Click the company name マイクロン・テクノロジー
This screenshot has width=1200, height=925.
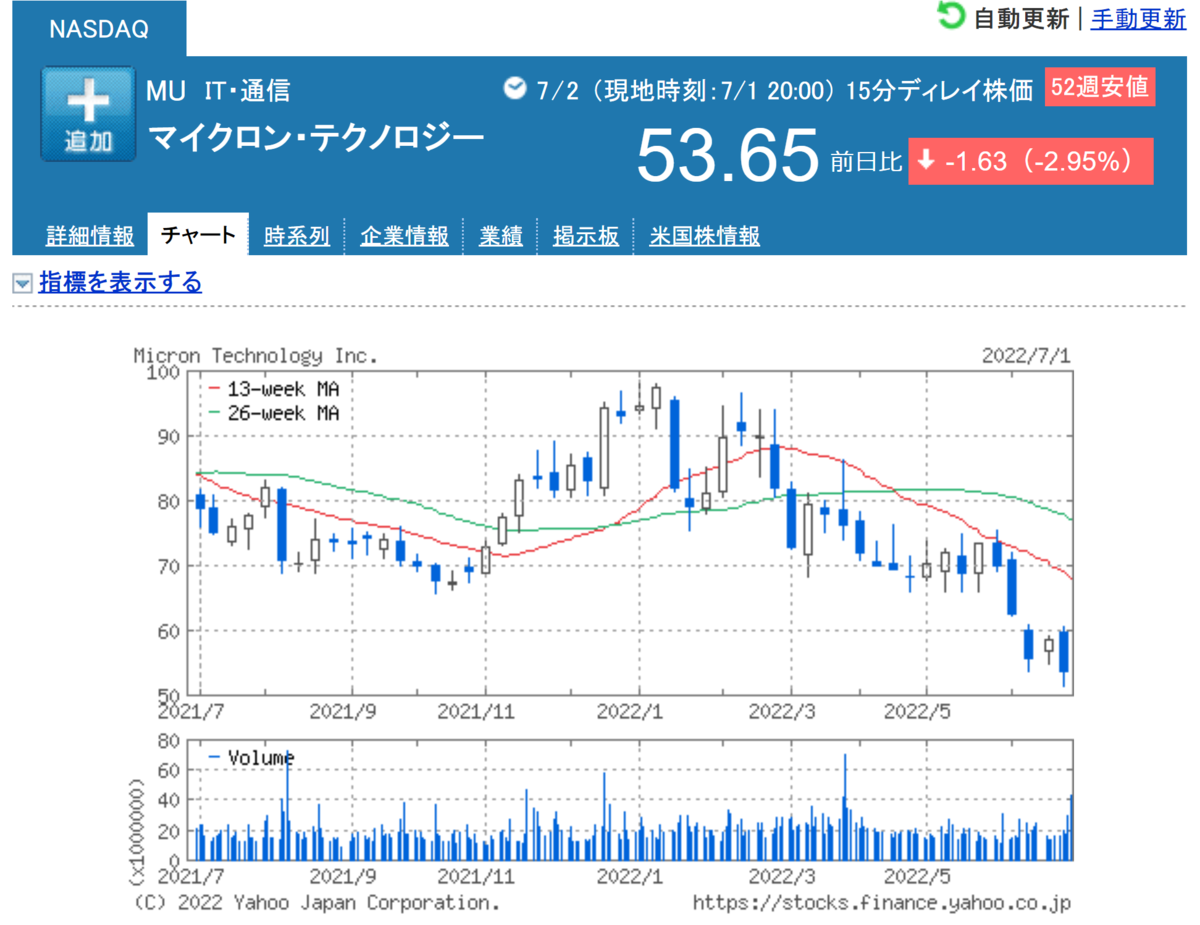coord(316,135)
